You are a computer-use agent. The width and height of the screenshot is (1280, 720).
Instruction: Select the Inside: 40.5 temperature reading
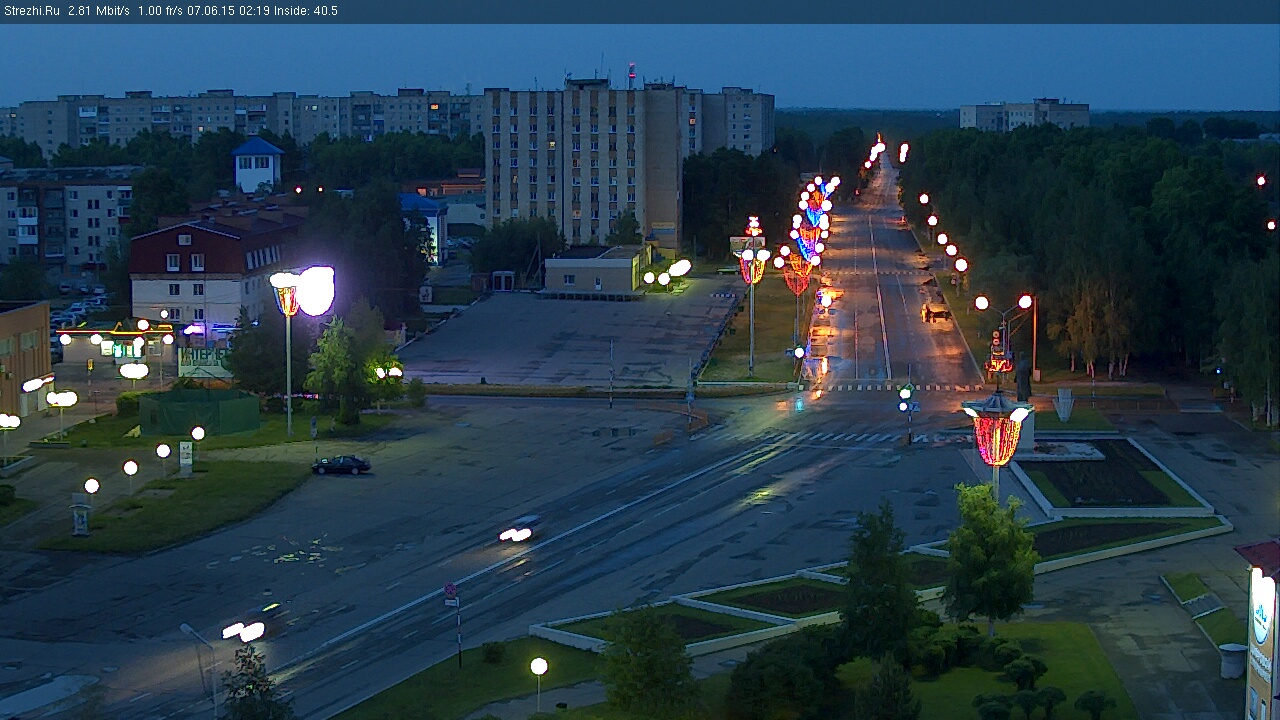[306, 11]
